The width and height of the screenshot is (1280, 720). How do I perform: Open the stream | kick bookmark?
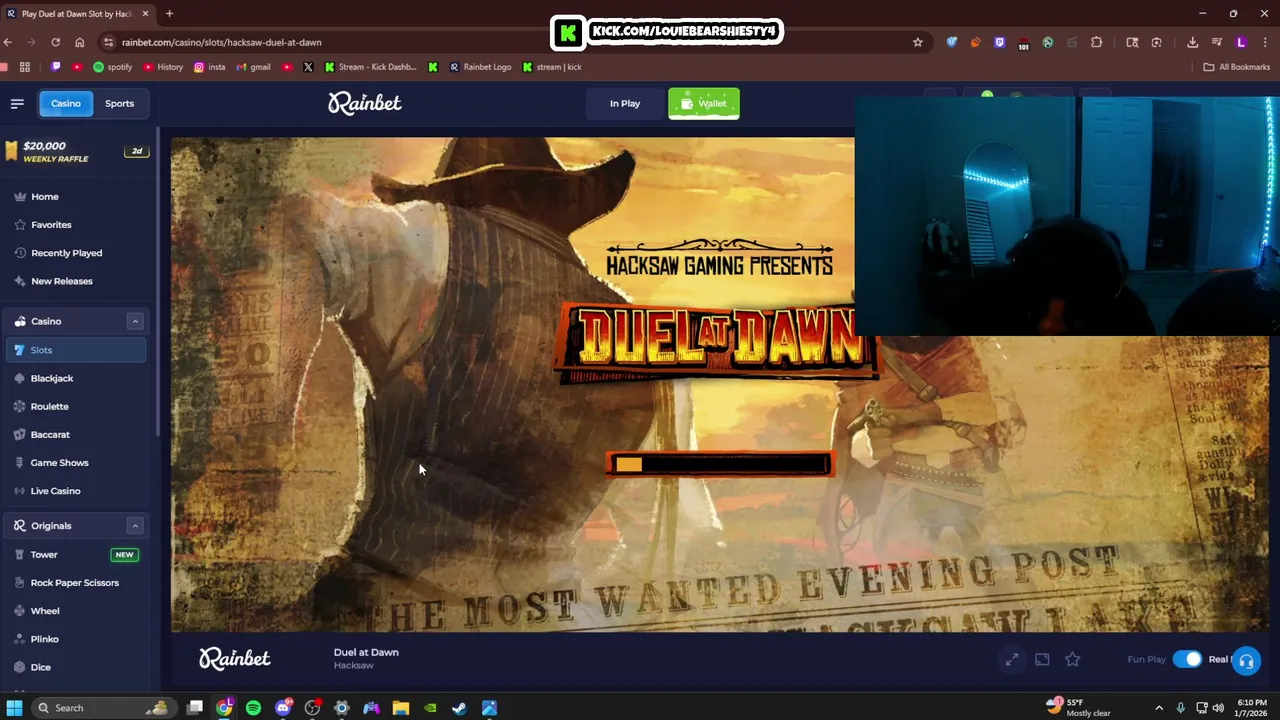click(x=552, y=67)
